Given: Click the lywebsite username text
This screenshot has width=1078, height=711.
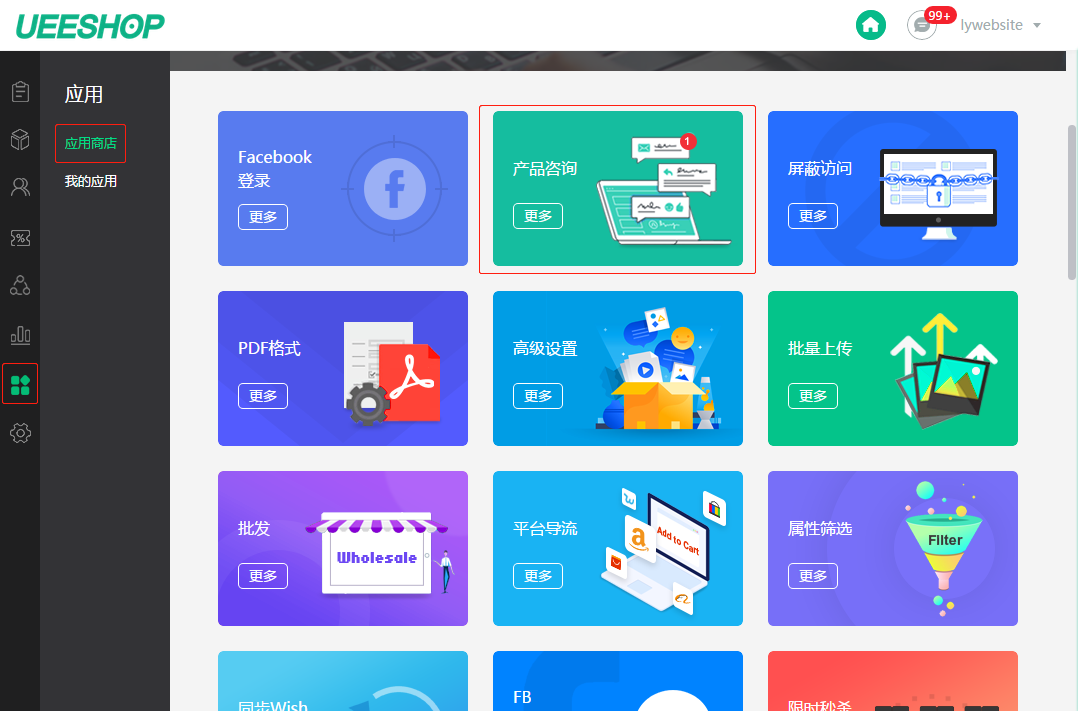Looking at the screenshot, I should (991, 25).
